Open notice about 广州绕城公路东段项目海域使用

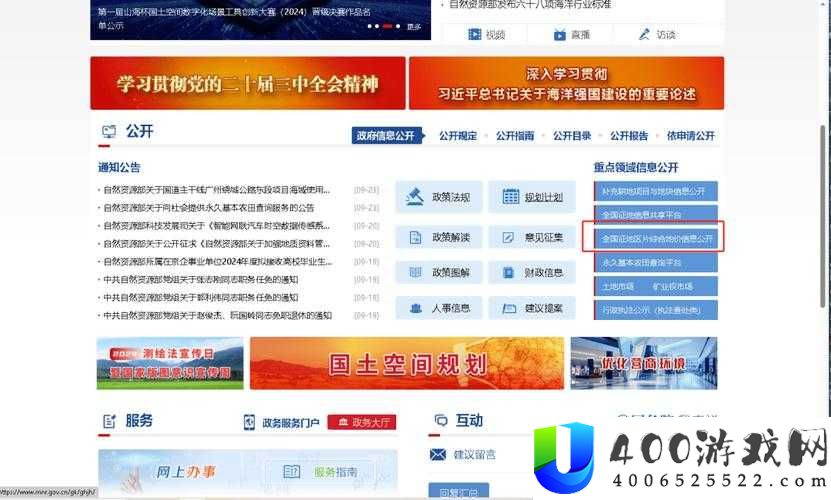pyautogui.click(x=217, y=189)
